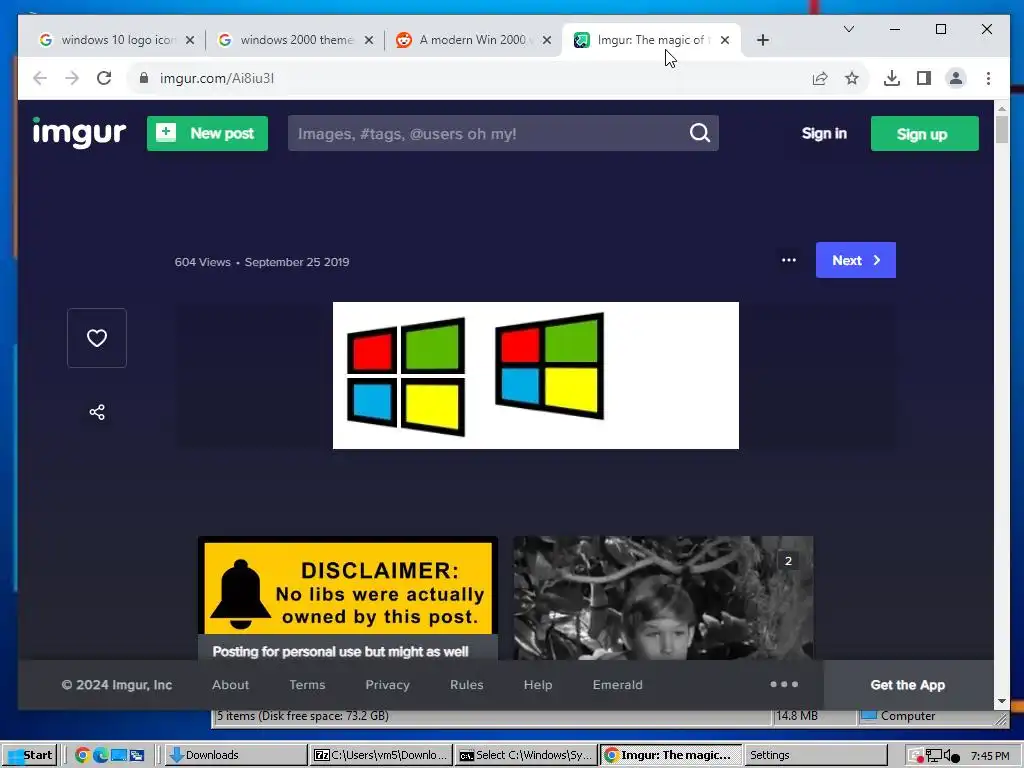This screenshot has height=768, width=1024.
Task: Click the Terms footer link
Action: pos(307,684)
